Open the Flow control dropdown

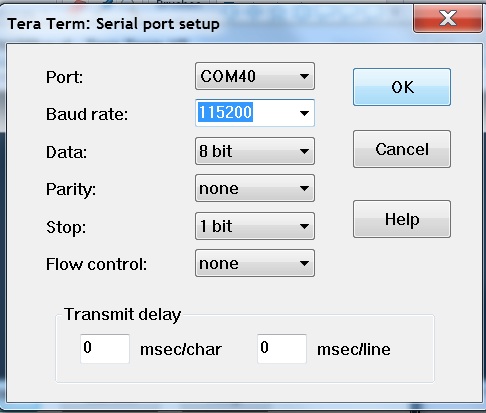255,263
